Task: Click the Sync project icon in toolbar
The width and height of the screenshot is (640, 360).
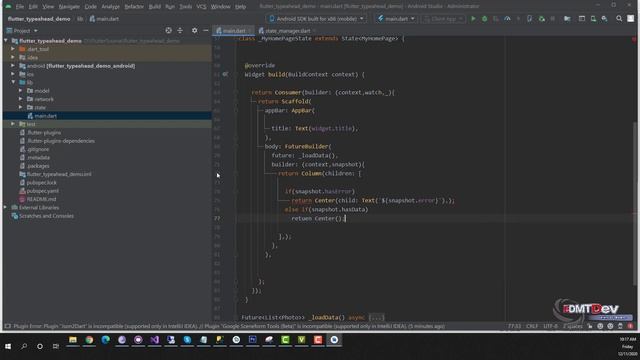Action: point(542,19)
